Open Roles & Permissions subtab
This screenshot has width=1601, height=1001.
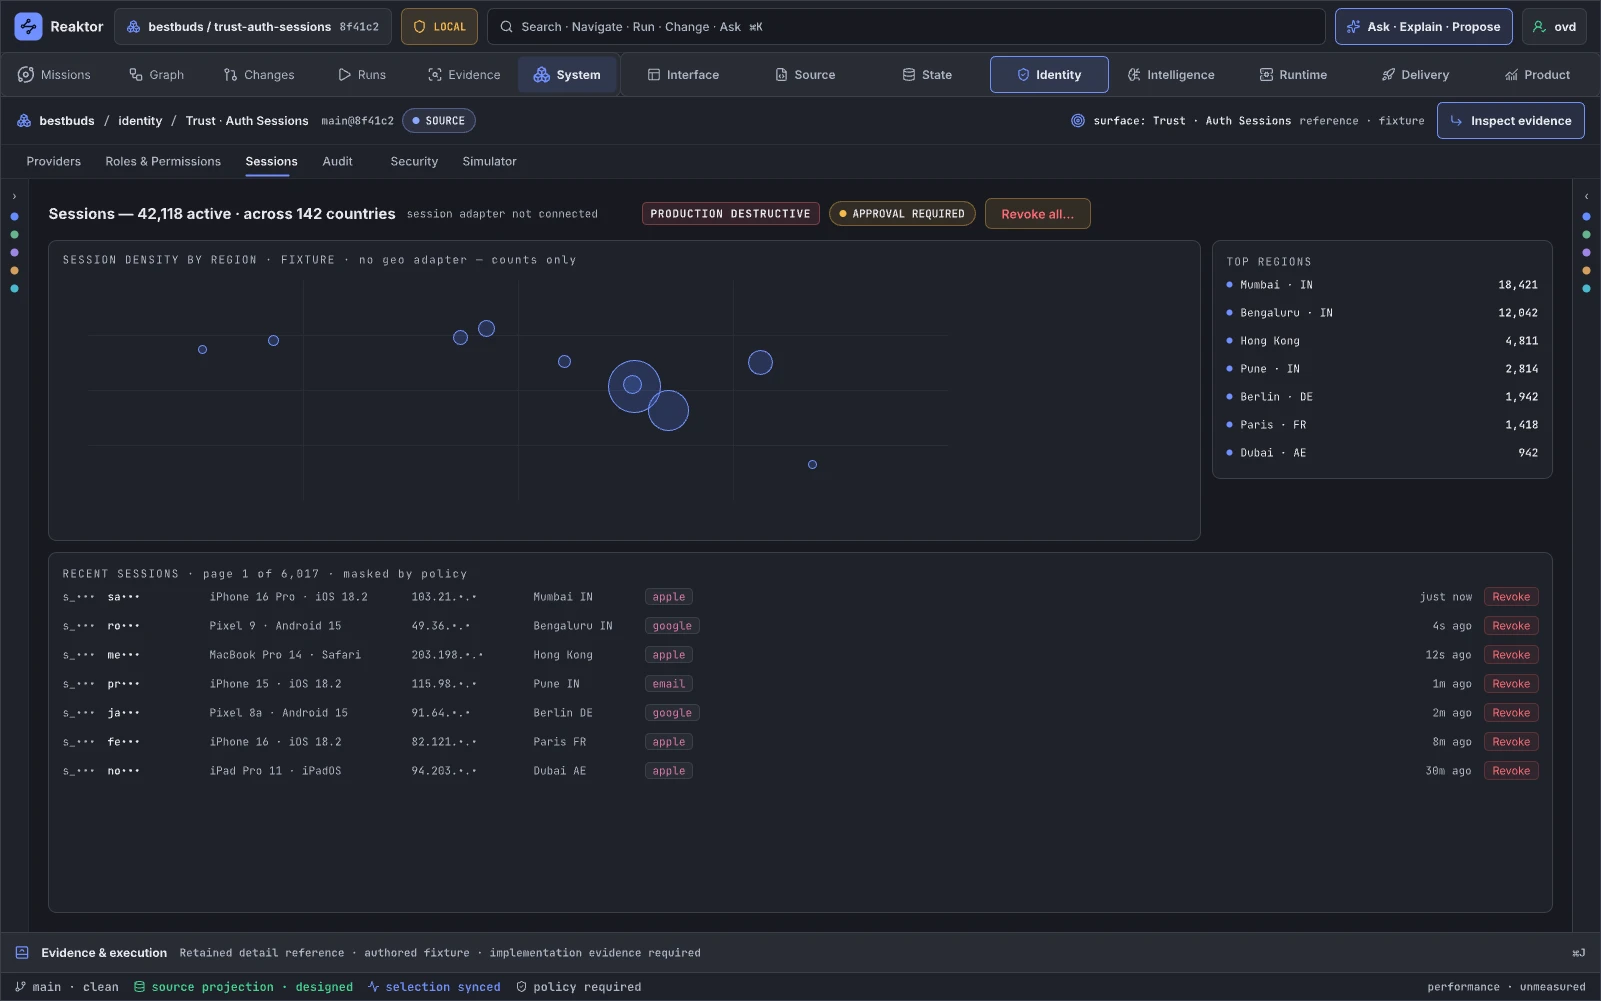[163, 161]
